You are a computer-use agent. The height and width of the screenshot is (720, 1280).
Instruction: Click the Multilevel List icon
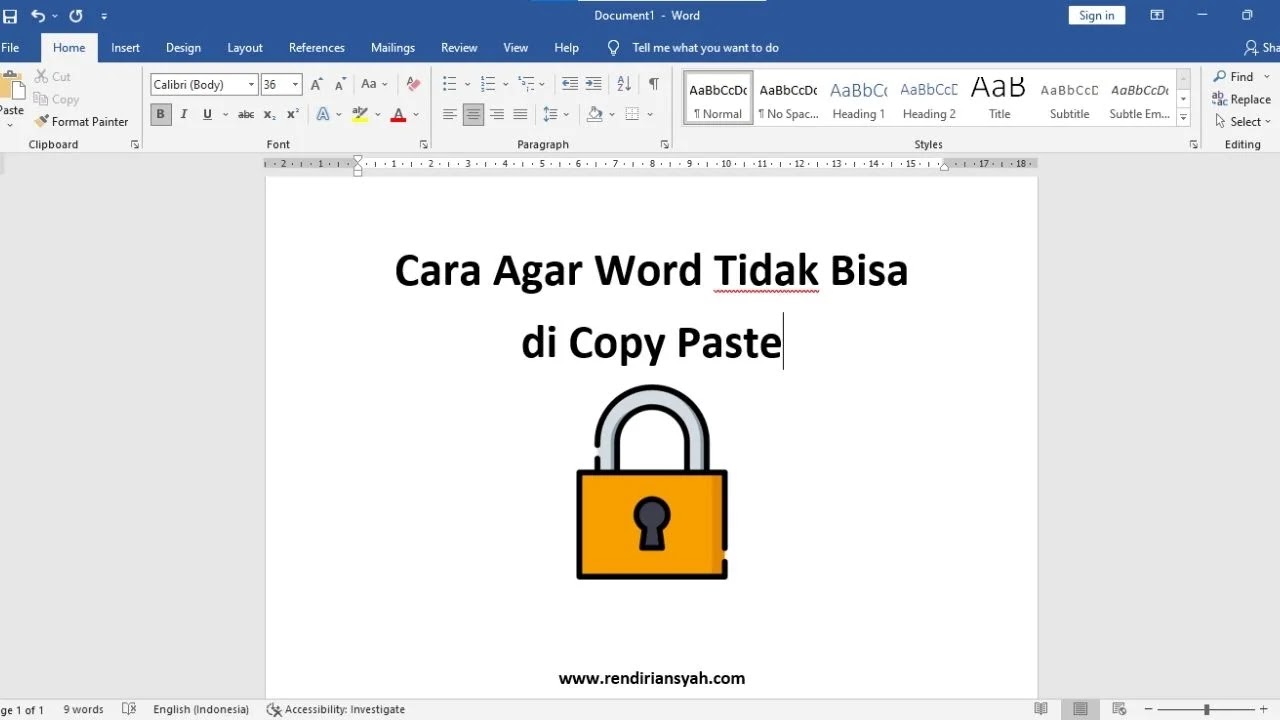click(x=526, y=84)
